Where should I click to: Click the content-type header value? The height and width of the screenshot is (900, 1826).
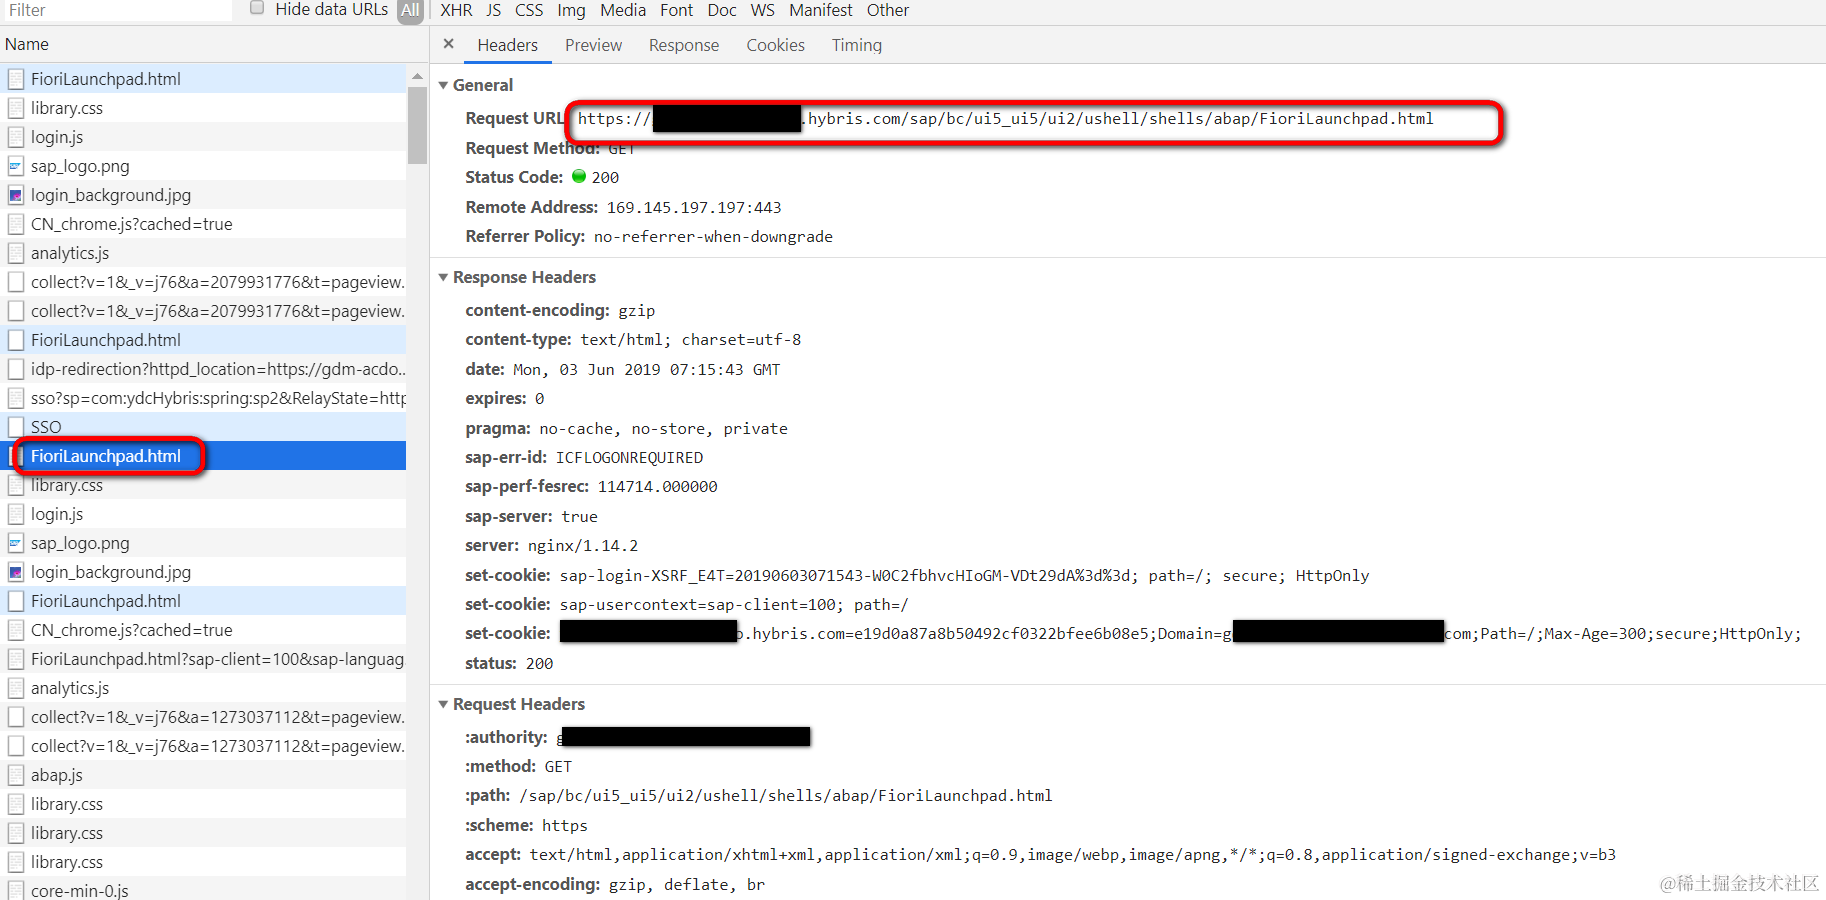pyautogui.click(x=690, y=340)
